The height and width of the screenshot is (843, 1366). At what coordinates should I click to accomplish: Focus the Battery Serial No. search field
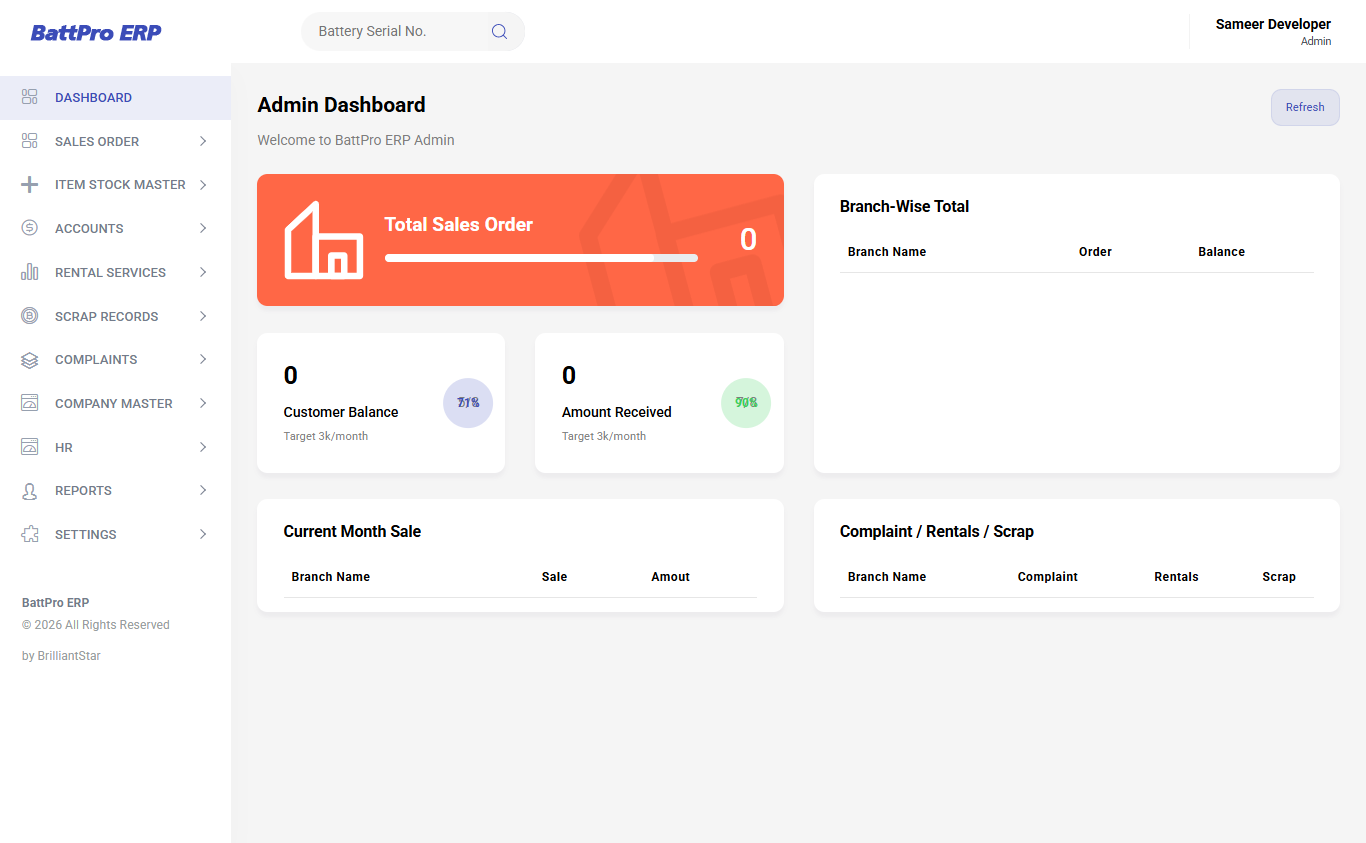[413, 31]
